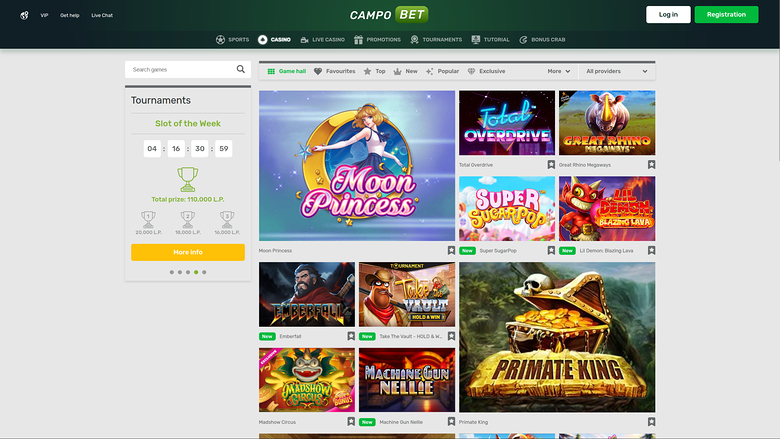Click the Live Casino camera icon

tap(304, 40)
